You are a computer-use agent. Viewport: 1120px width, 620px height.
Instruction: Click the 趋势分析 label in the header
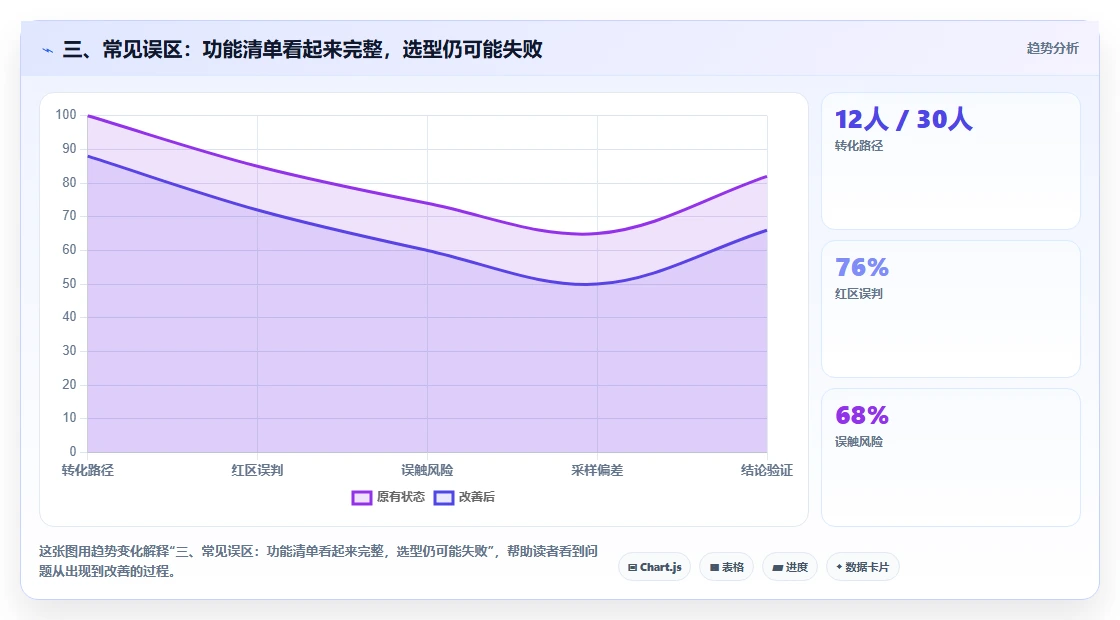[1052, 49]
